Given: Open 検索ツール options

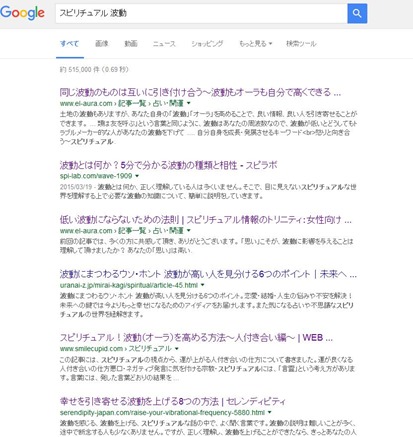Looking at the screenshot, I should click(x=301, y=44).
